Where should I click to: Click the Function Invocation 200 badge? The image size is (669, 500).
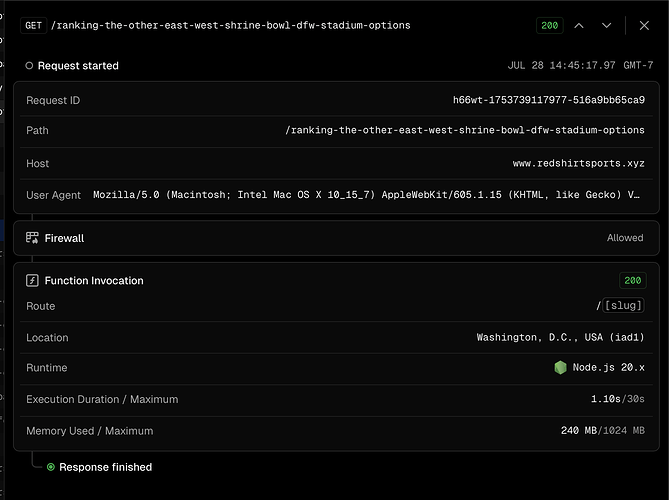tap(632, 281)
